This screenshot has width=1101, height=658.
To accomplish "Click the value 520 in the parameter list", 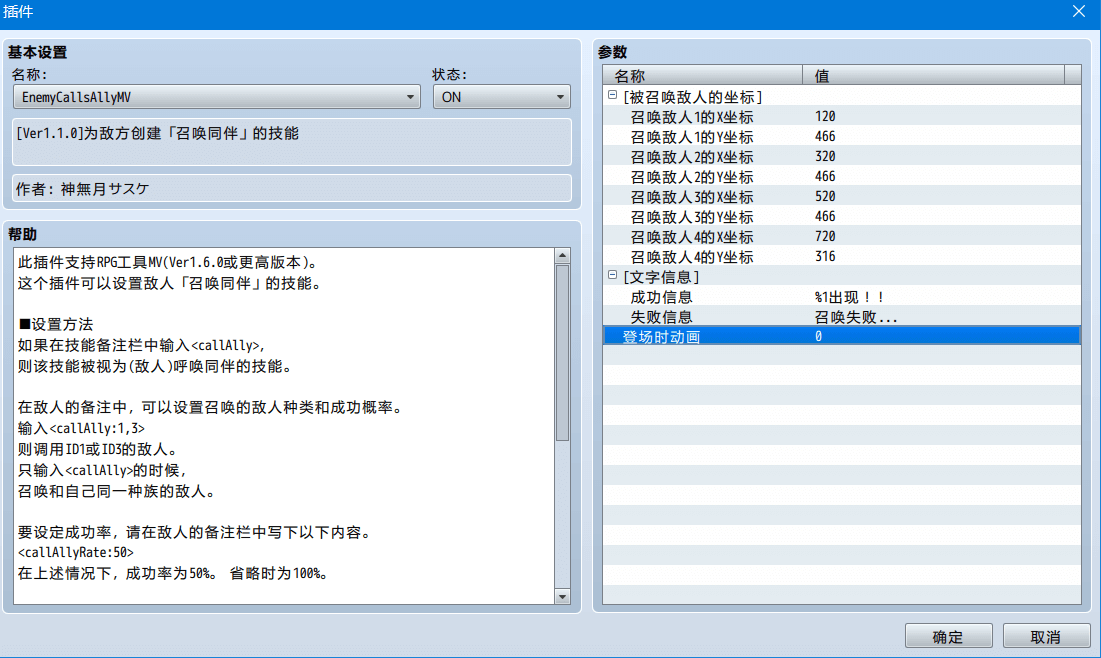I will (x=825, y=197).
